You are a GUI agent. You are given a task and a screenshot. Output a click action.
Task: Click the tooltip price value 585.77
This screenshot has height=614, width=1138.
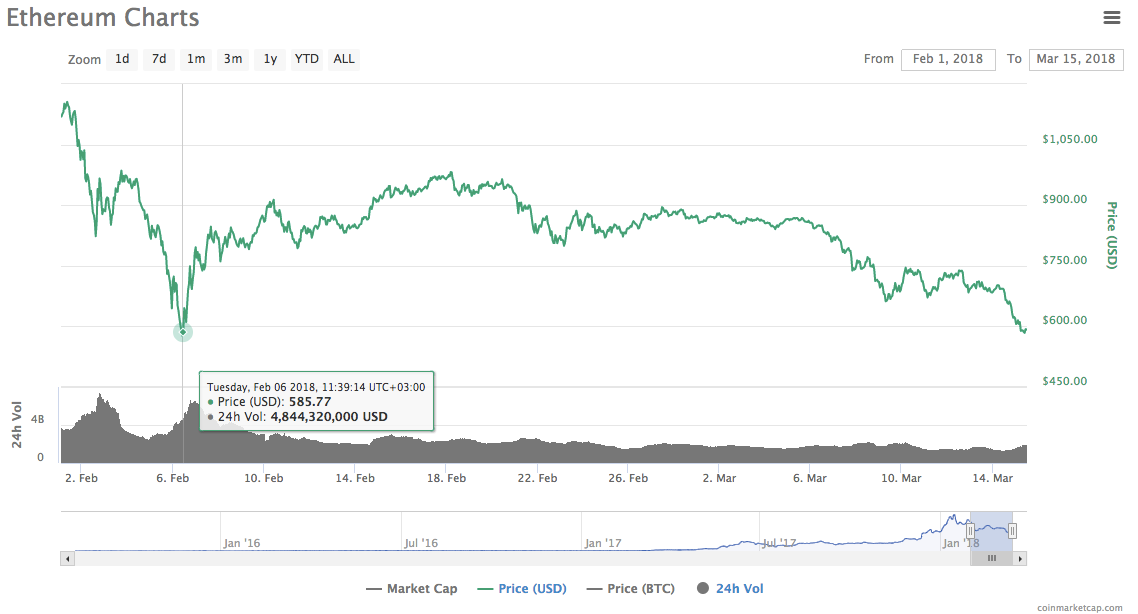coord(310,402)
